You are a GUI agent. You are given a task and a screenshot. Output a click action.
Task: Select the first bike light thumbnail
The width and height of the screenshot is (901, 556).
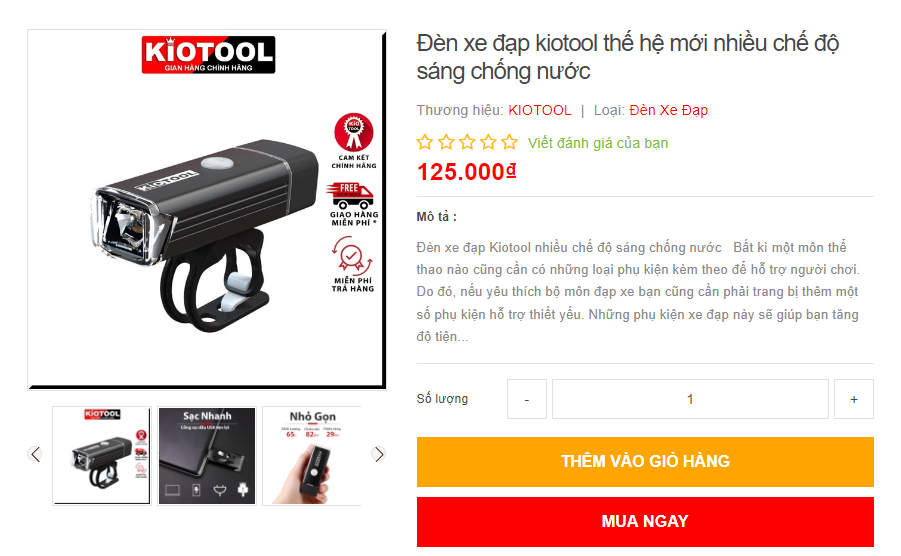[102, 455]
